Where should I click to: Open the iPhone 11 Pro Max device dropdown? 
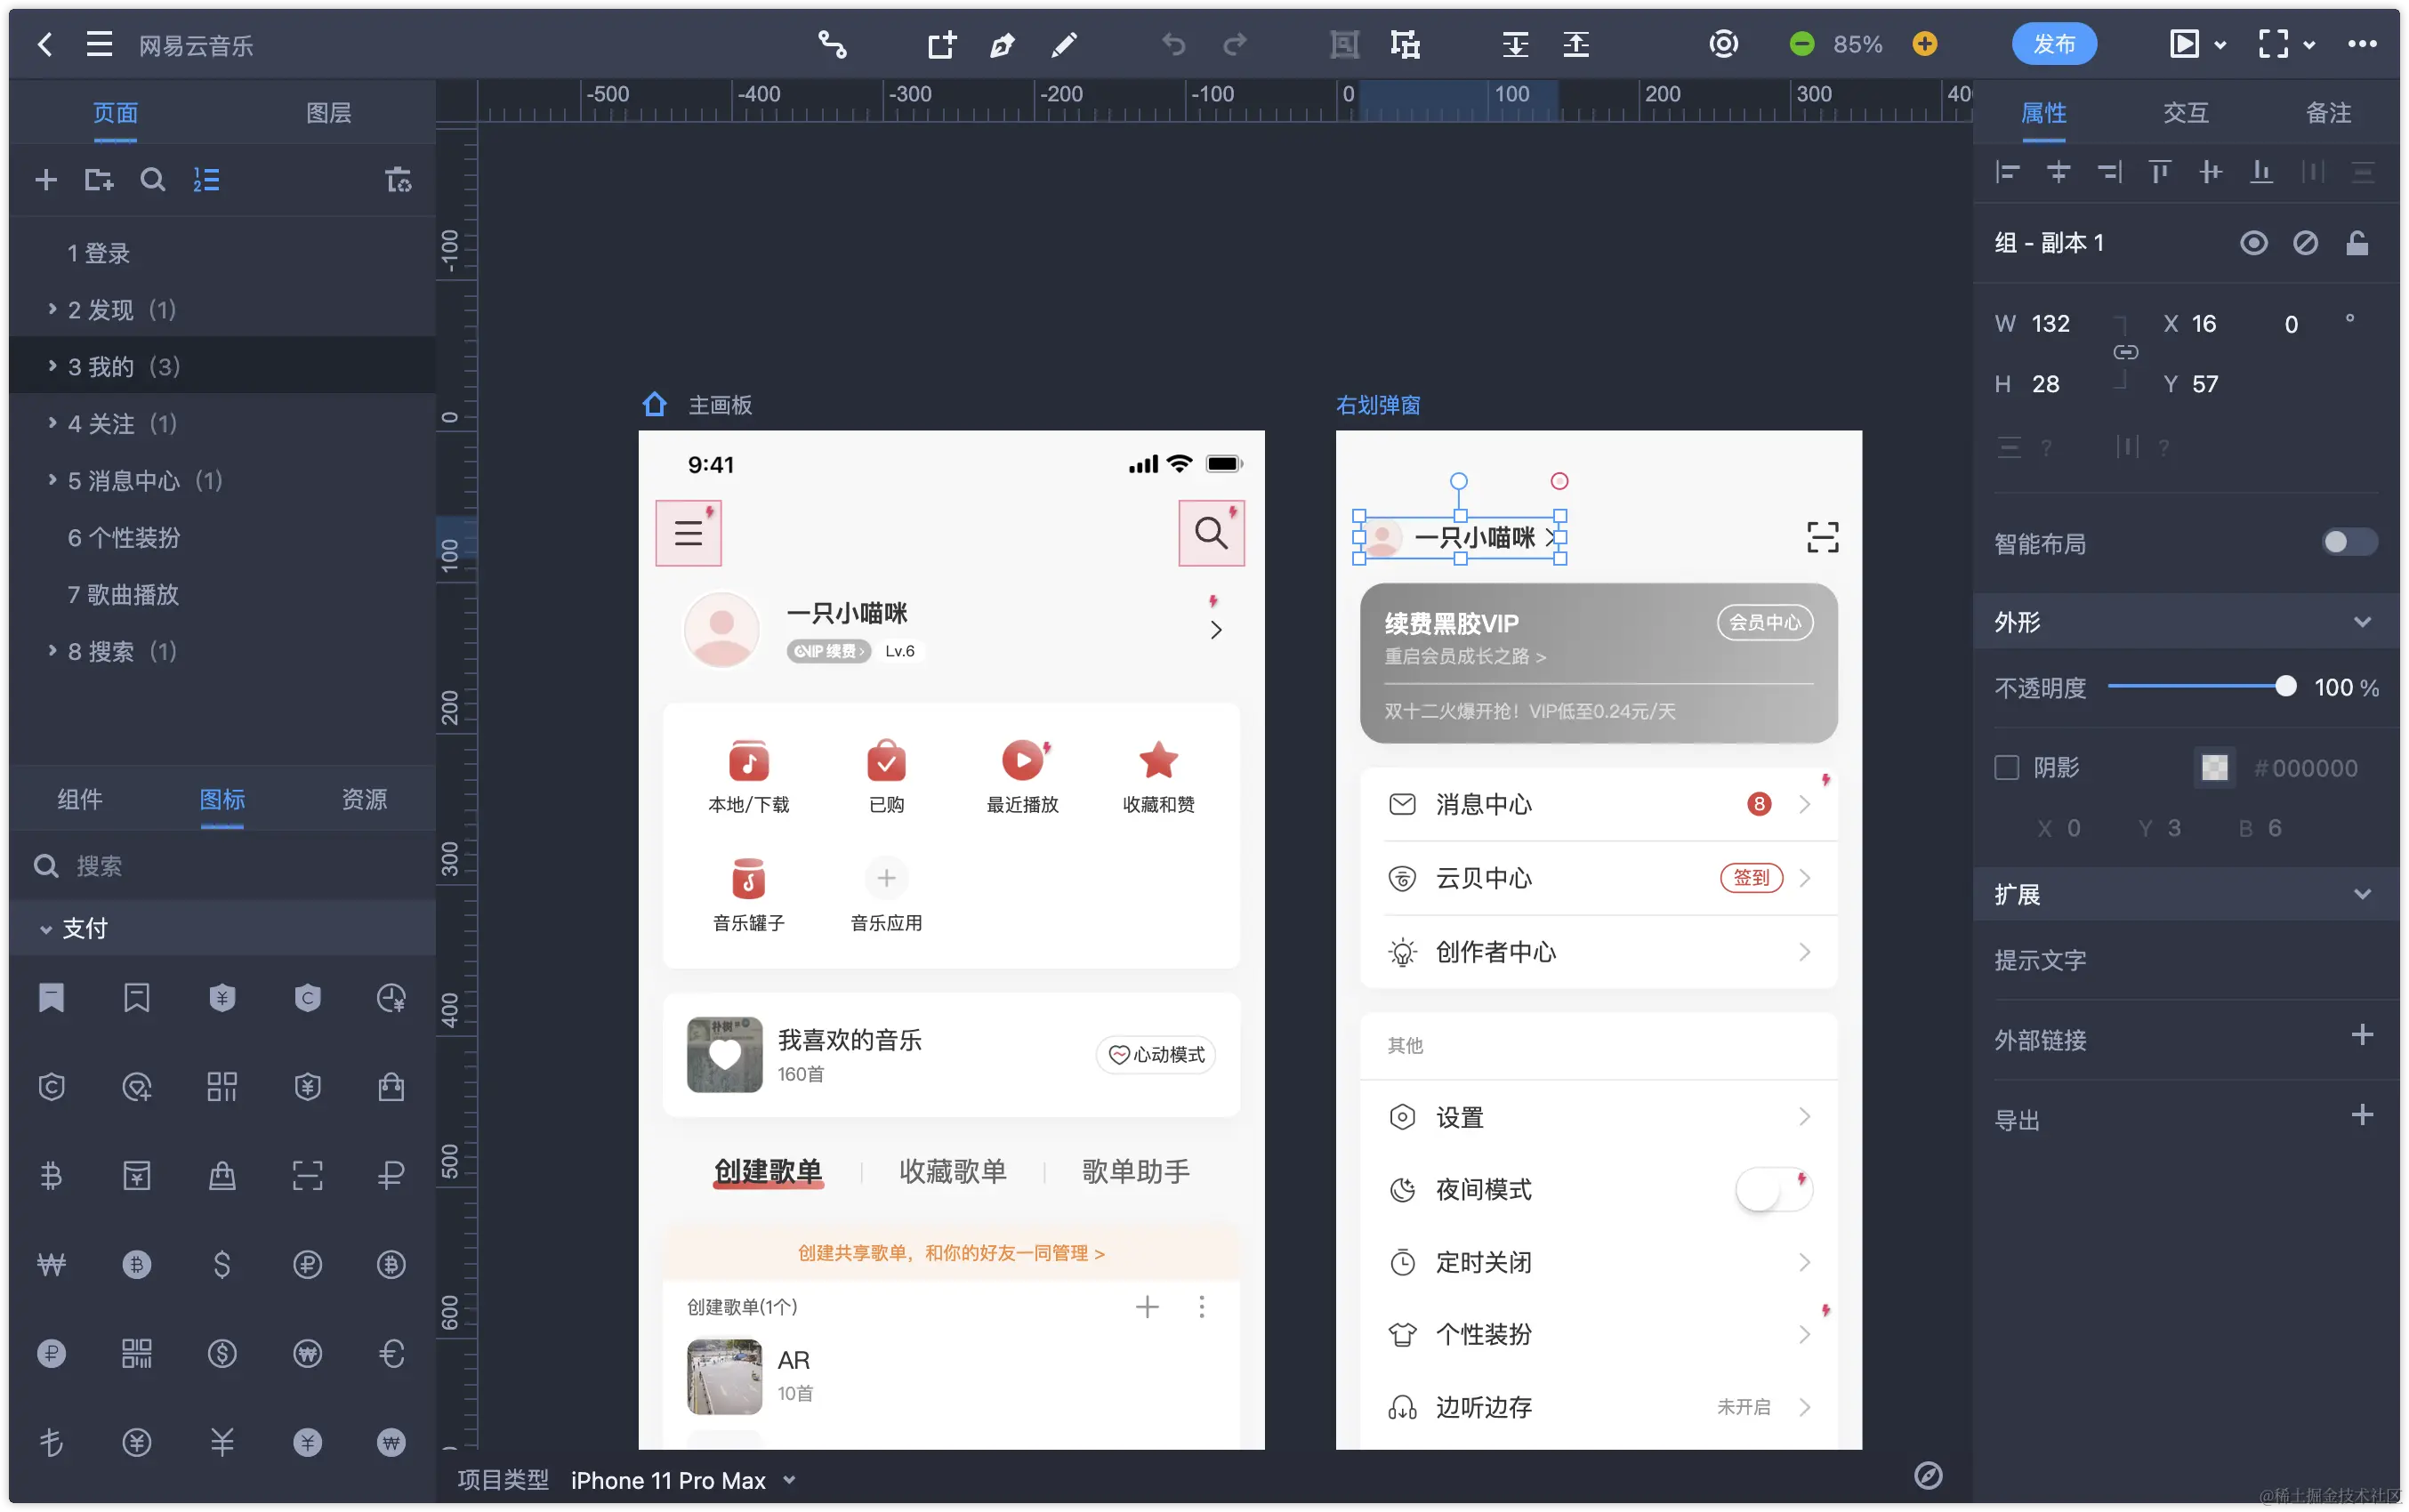coord(789,1480)
